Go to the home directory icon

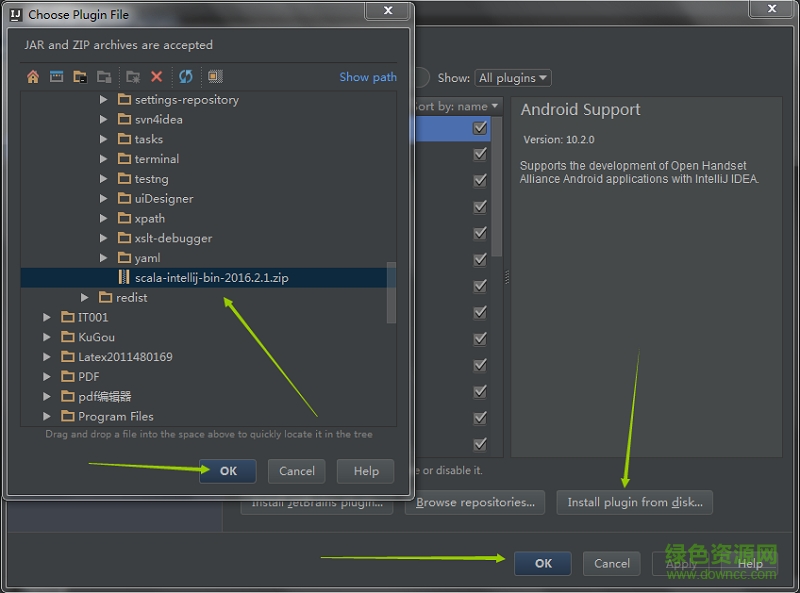click(x=33, y=77)
